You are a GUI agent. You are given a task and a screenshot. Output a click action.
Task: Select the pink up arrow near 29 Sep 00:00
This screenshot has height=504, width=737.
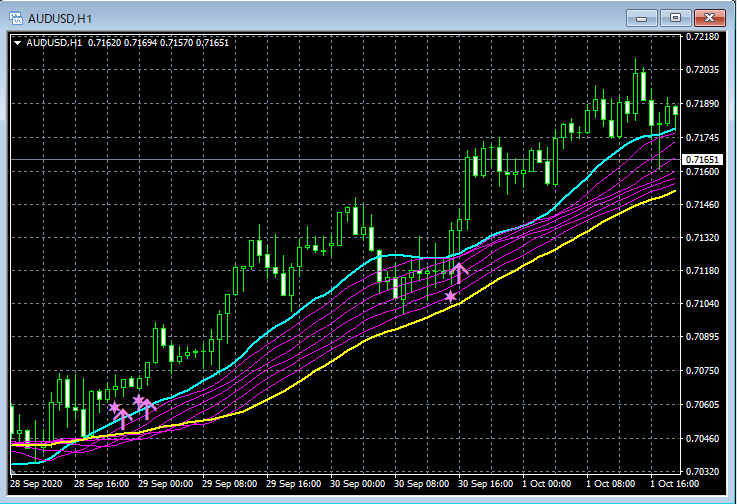(147, 409)
